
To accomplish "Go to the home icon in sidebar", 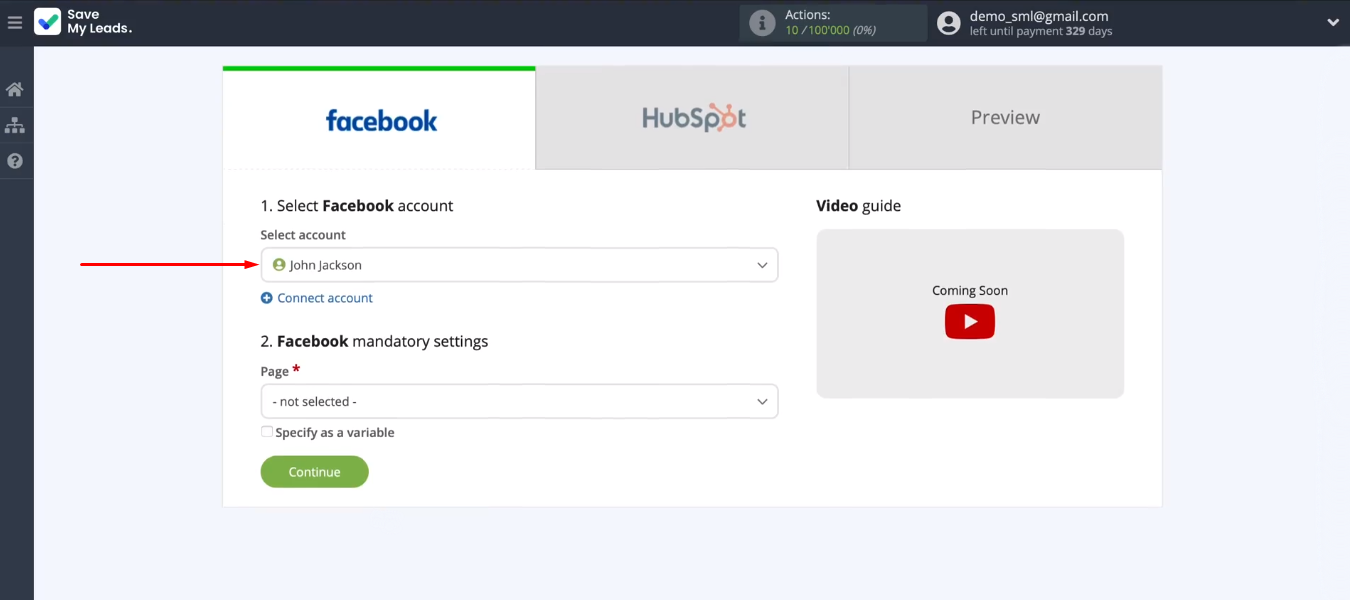I will coord(15,90).
